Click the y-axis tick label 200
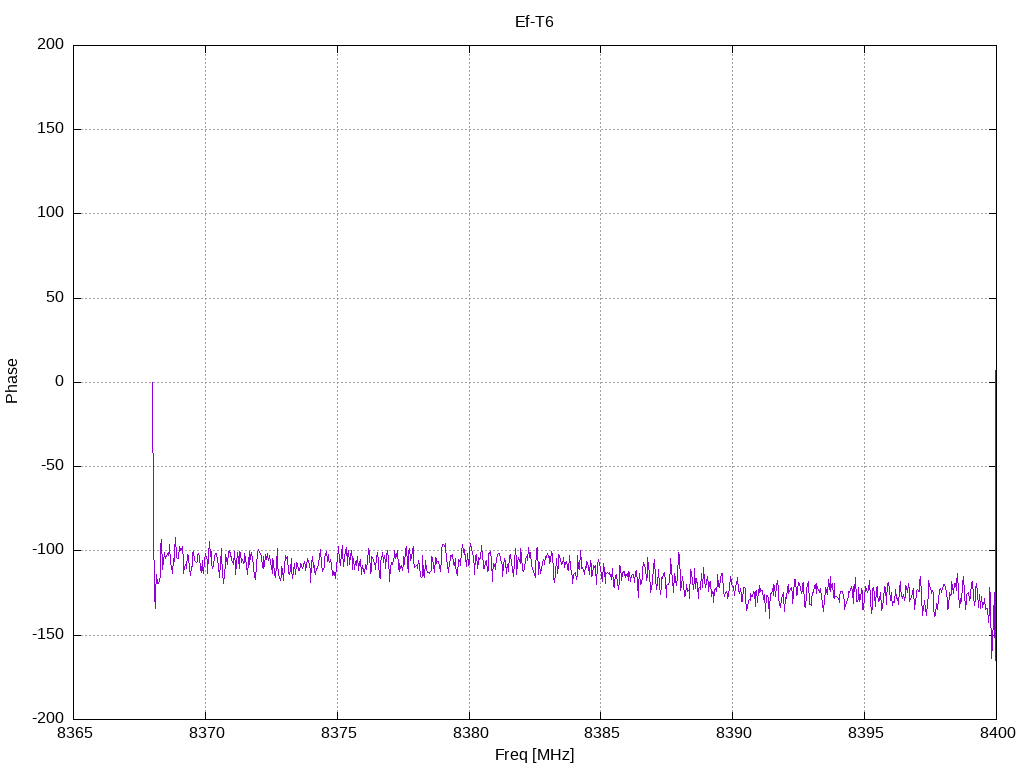The image size is (1024, 768). point(51,44)
